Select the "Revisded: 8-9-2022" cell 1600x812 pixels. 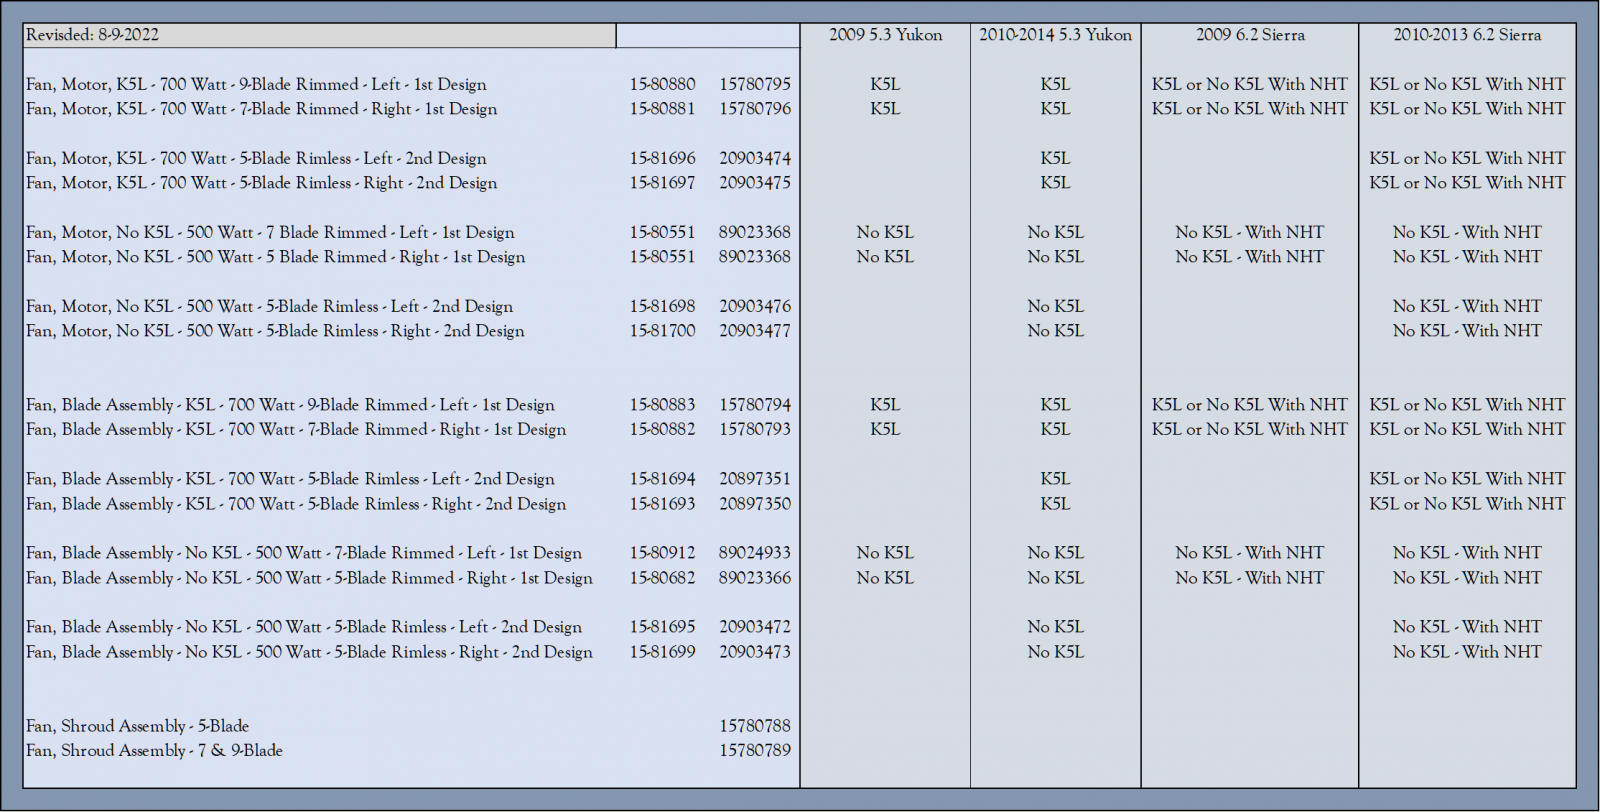point(320,35)
